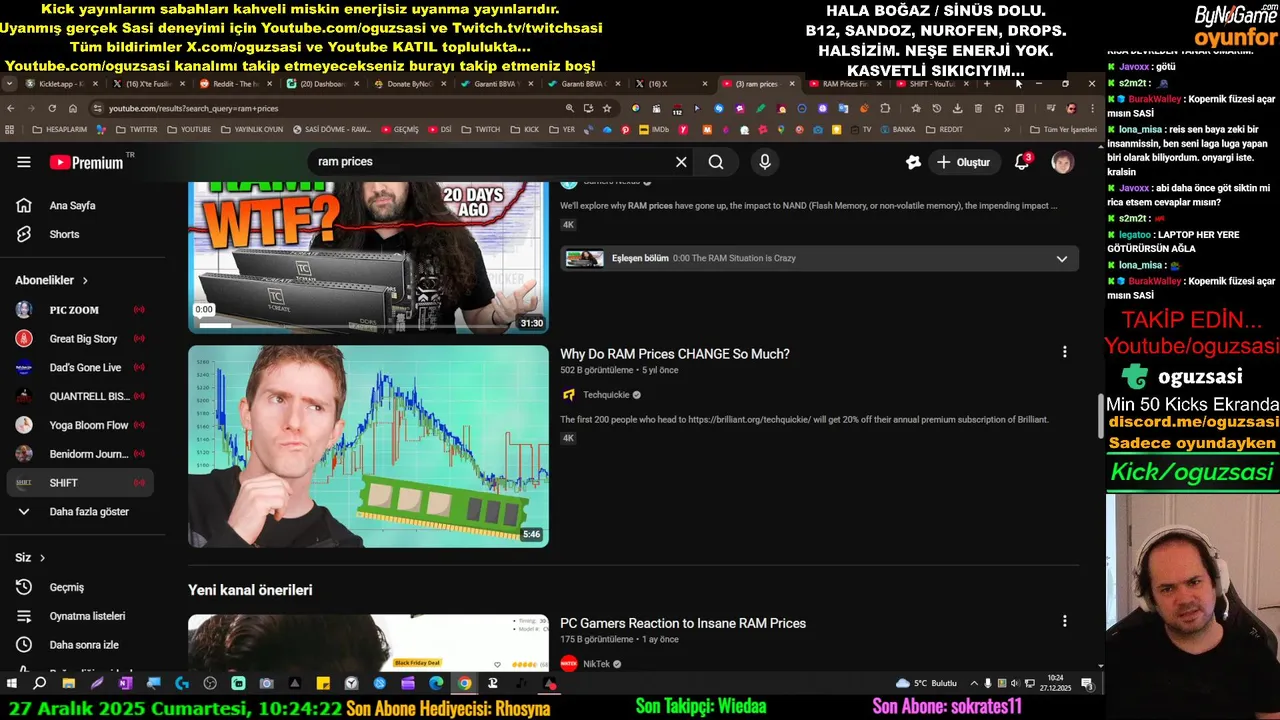Open PC Gamers Reaction to Insane RAM Prices
Viewport: 1280px width, 720px height.
[683, 623]
